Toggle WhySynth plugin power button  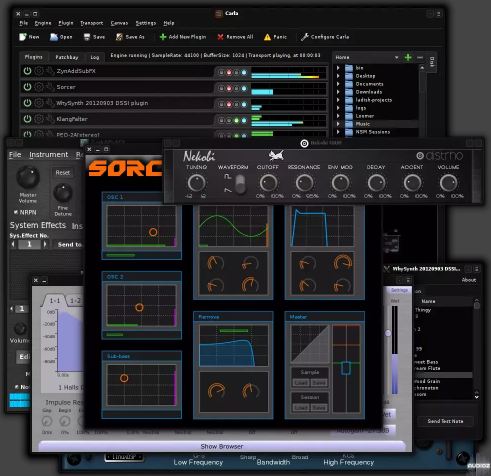(27, 103)
